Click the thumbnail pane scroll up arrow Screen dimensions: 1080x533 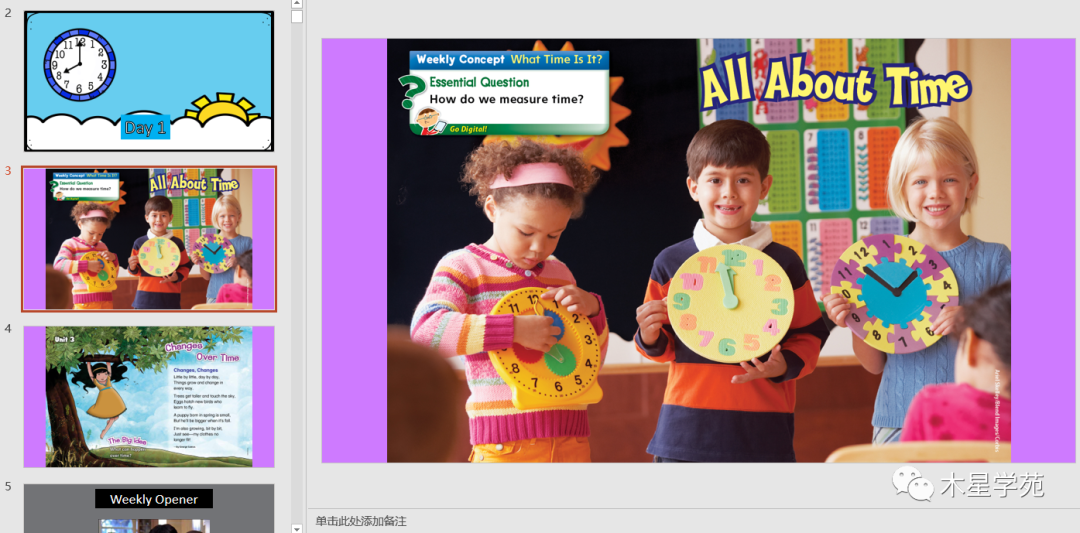click(297, 4)
